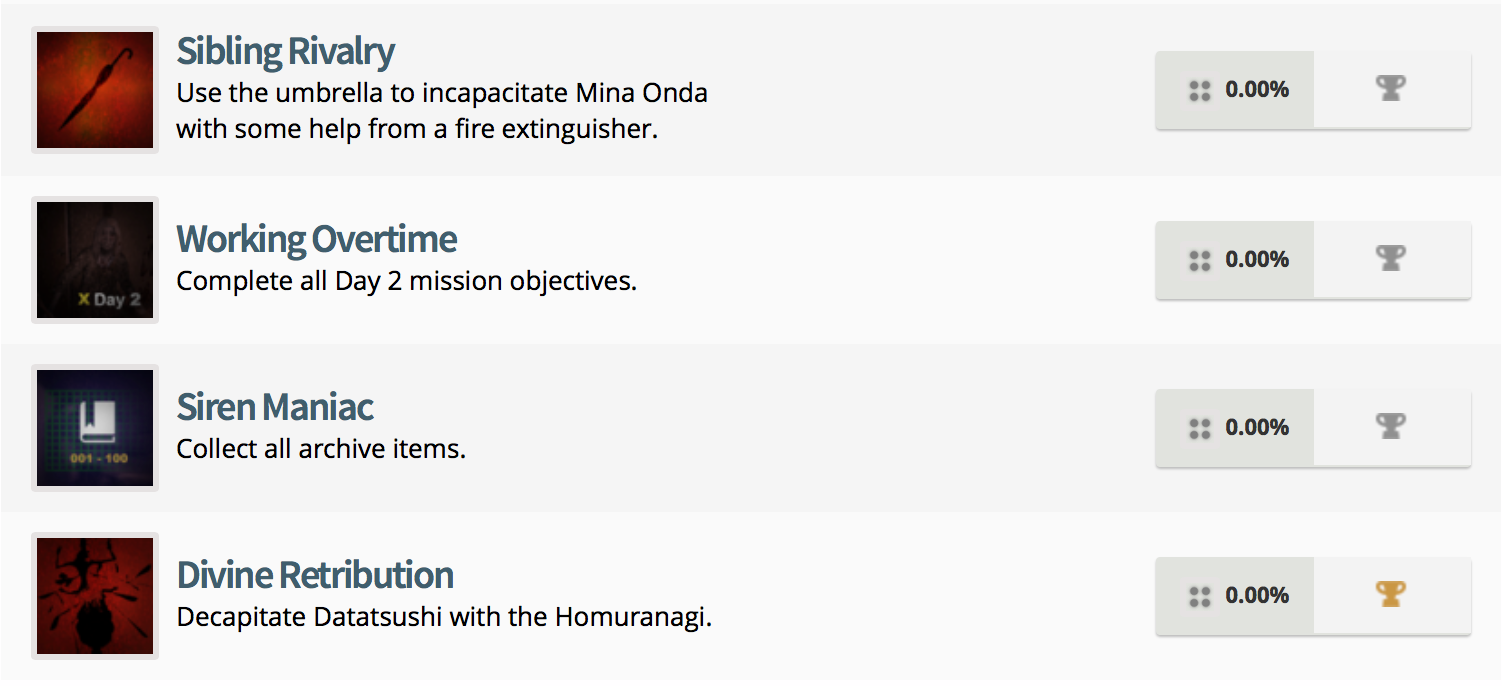Click the Siren Maniac archive book image
The width and height of the screenshot is (1502, 686).
click(95, 428)
